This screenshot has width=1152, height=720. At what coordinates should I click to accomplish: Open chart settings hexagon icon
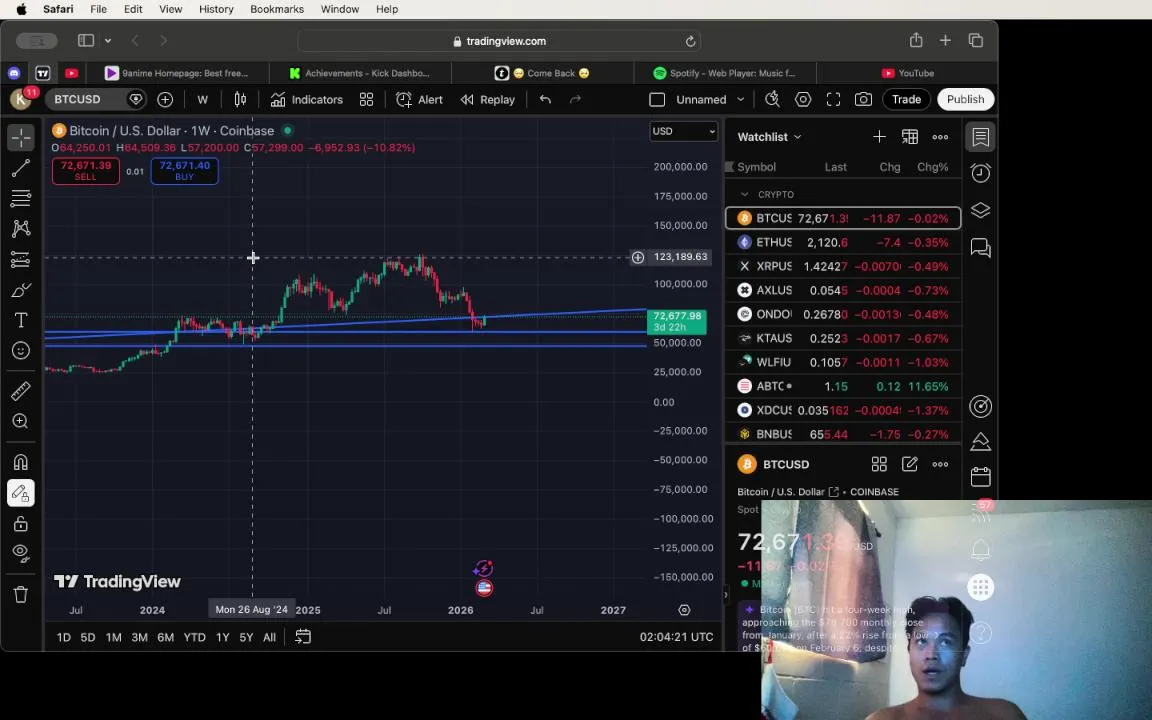pos(803,99)
